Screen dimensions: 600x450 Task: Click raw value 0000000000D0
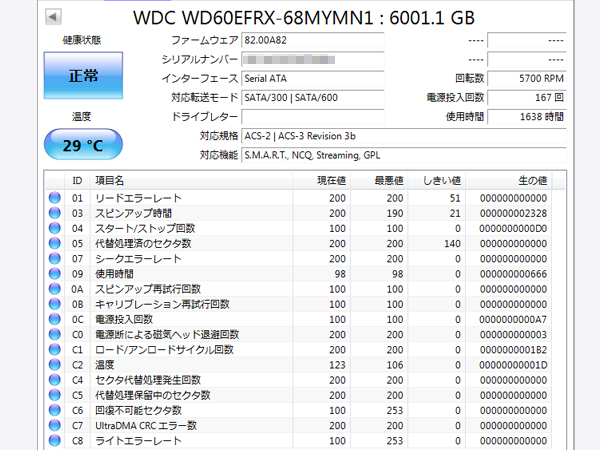coord(513,228)
